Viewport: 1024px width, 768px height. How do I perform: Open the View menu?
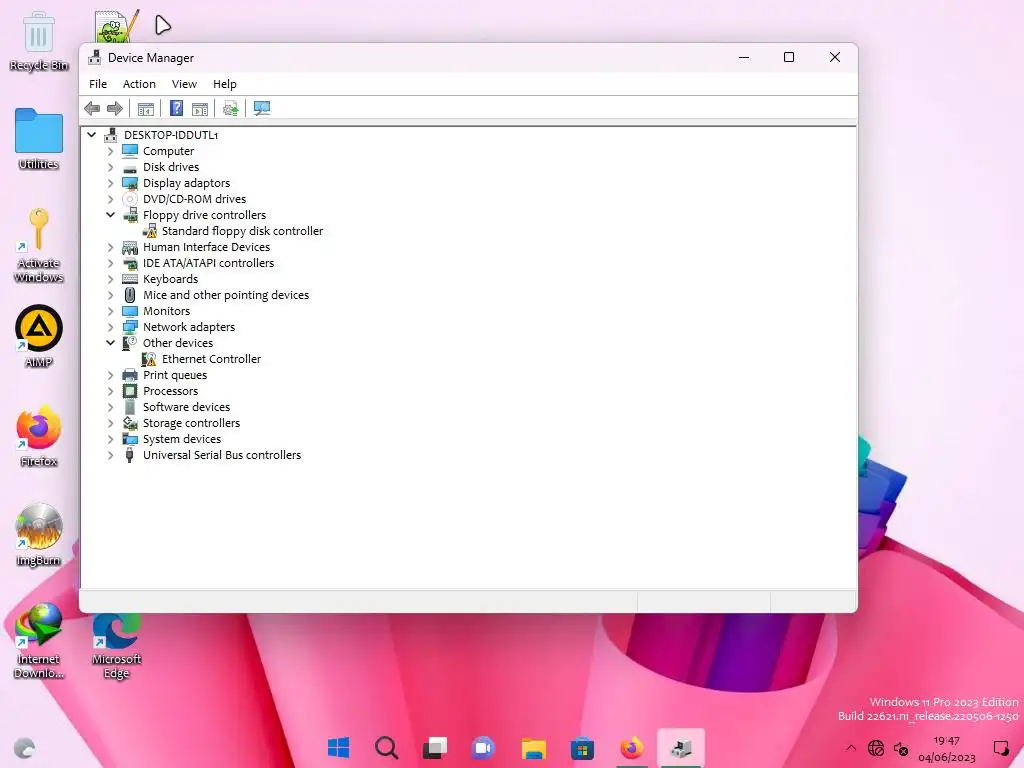(x=184, y=84)
